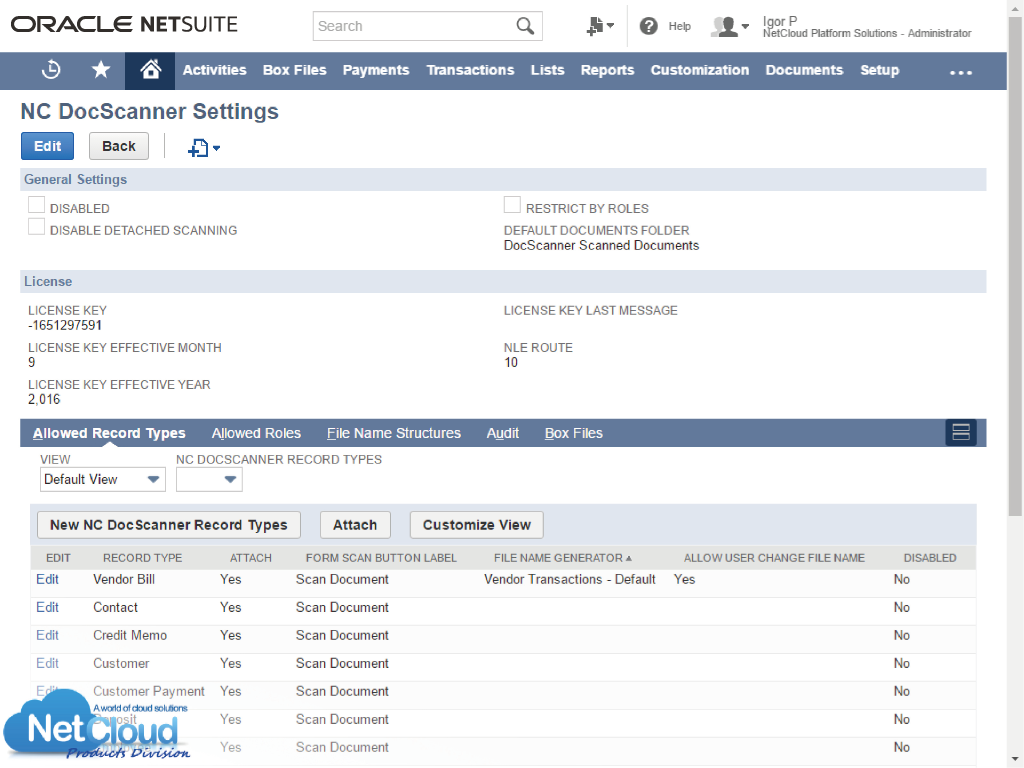
Task: Select the license key value -1651297591
Action: pyautogui.click(x=65, y=325)
